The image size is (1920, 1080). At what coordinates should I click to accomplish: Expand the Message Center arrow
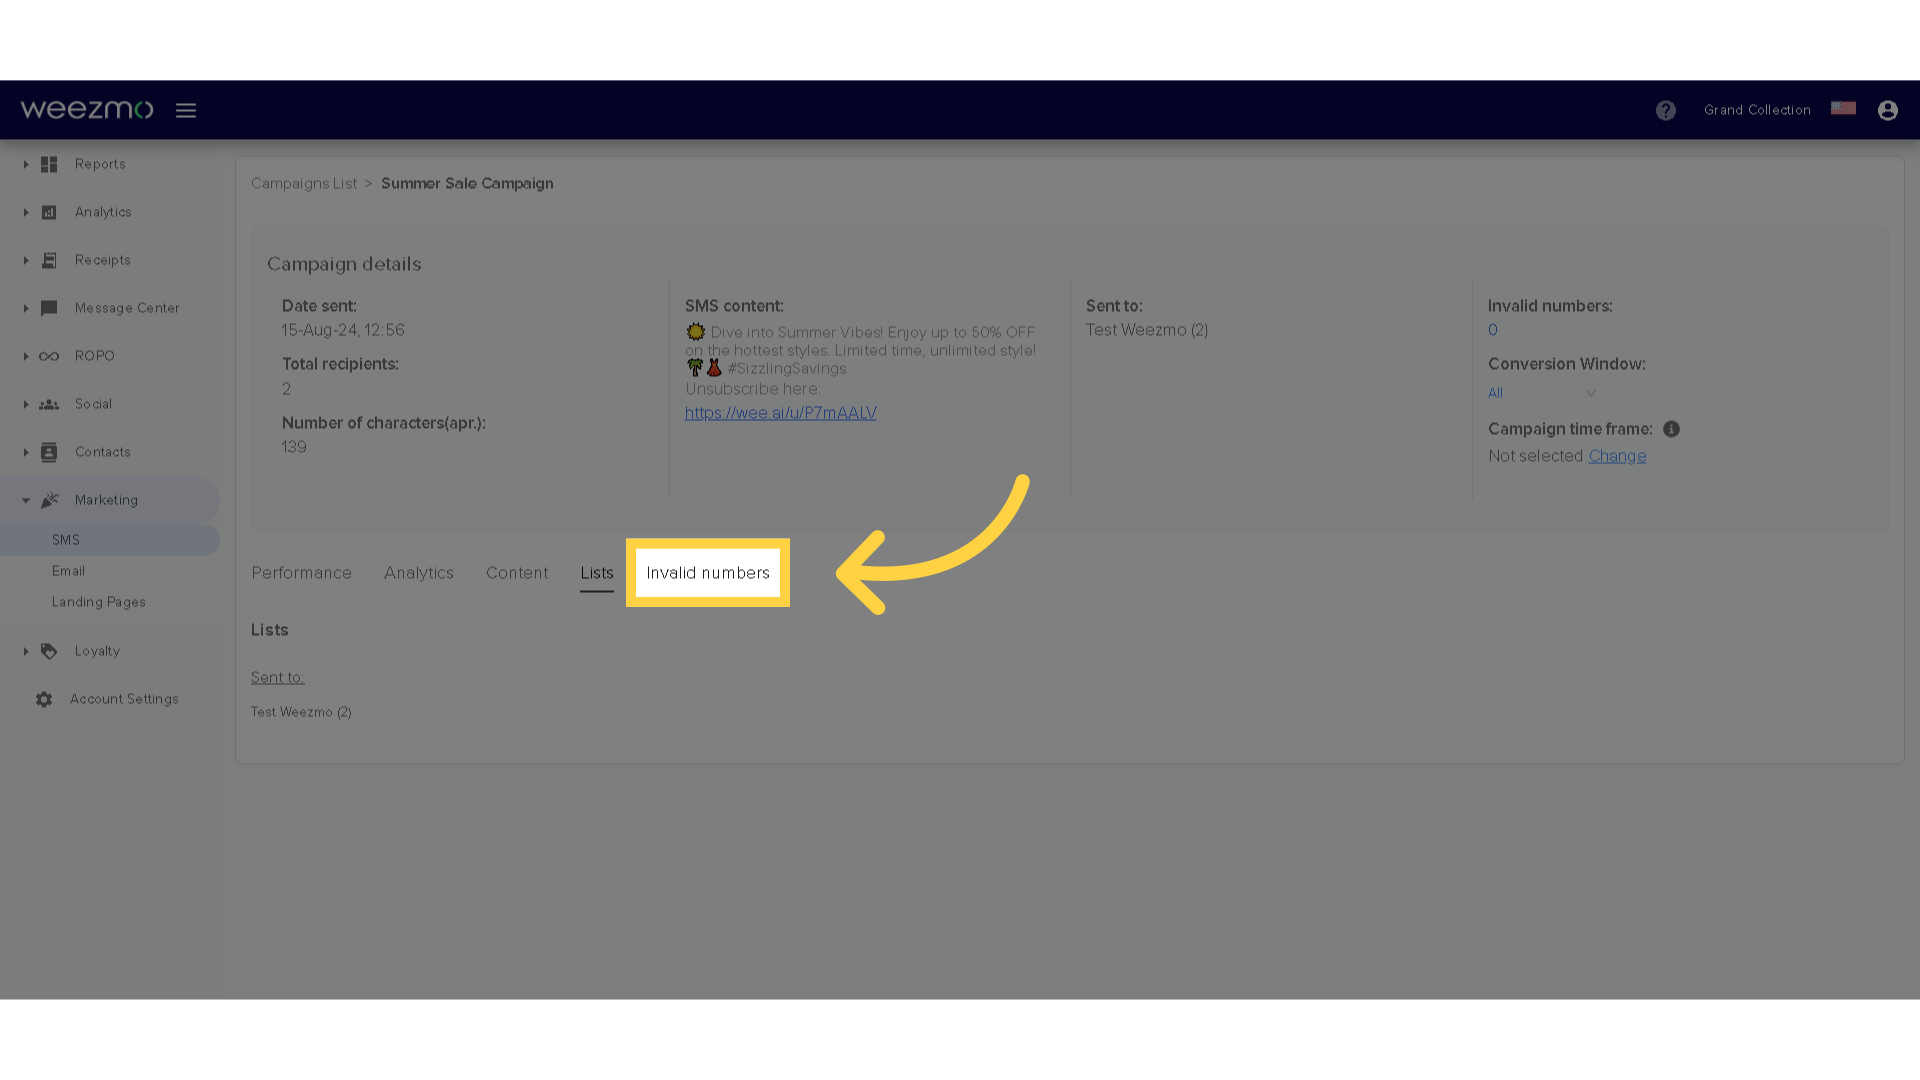pyautogui.click(x=26, y=308)
